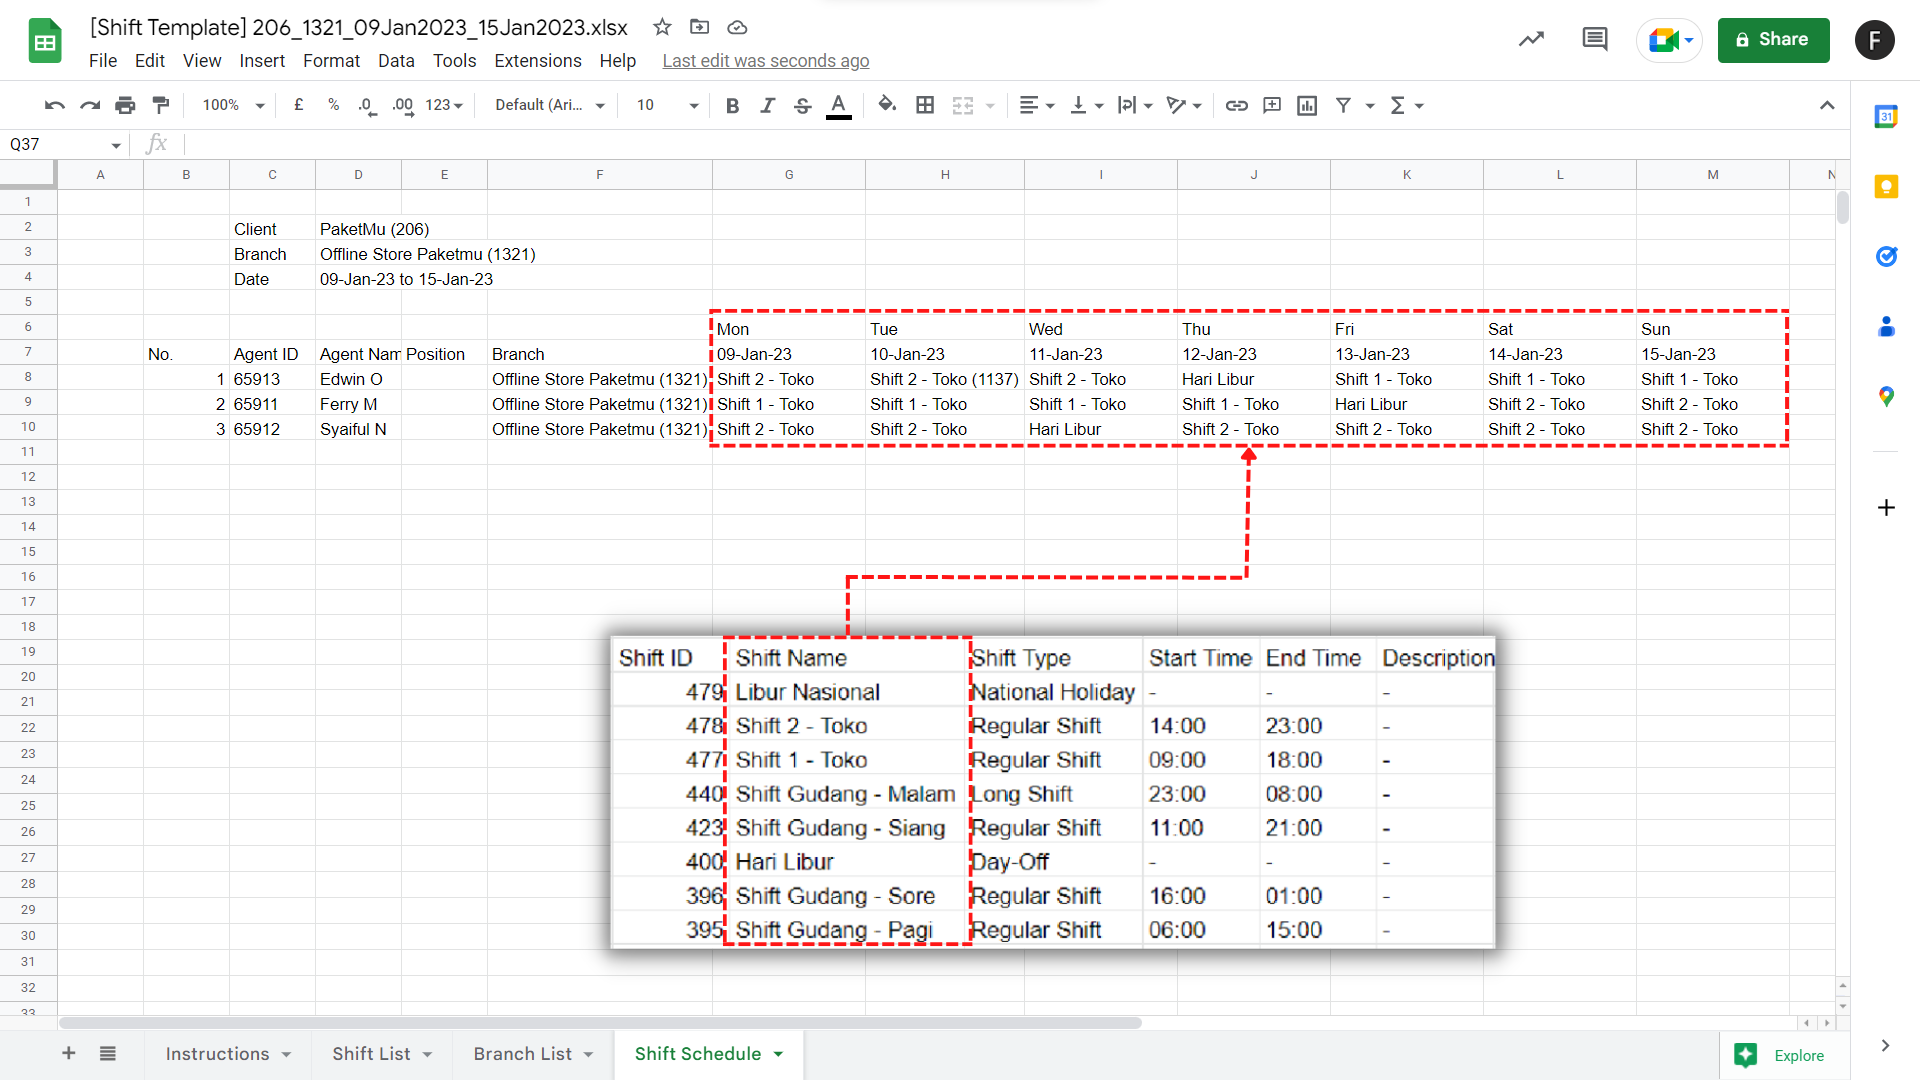The height and width of the screenshot is (1080, 1920).
Task: Open the File menu
Action: click(103, 61)
